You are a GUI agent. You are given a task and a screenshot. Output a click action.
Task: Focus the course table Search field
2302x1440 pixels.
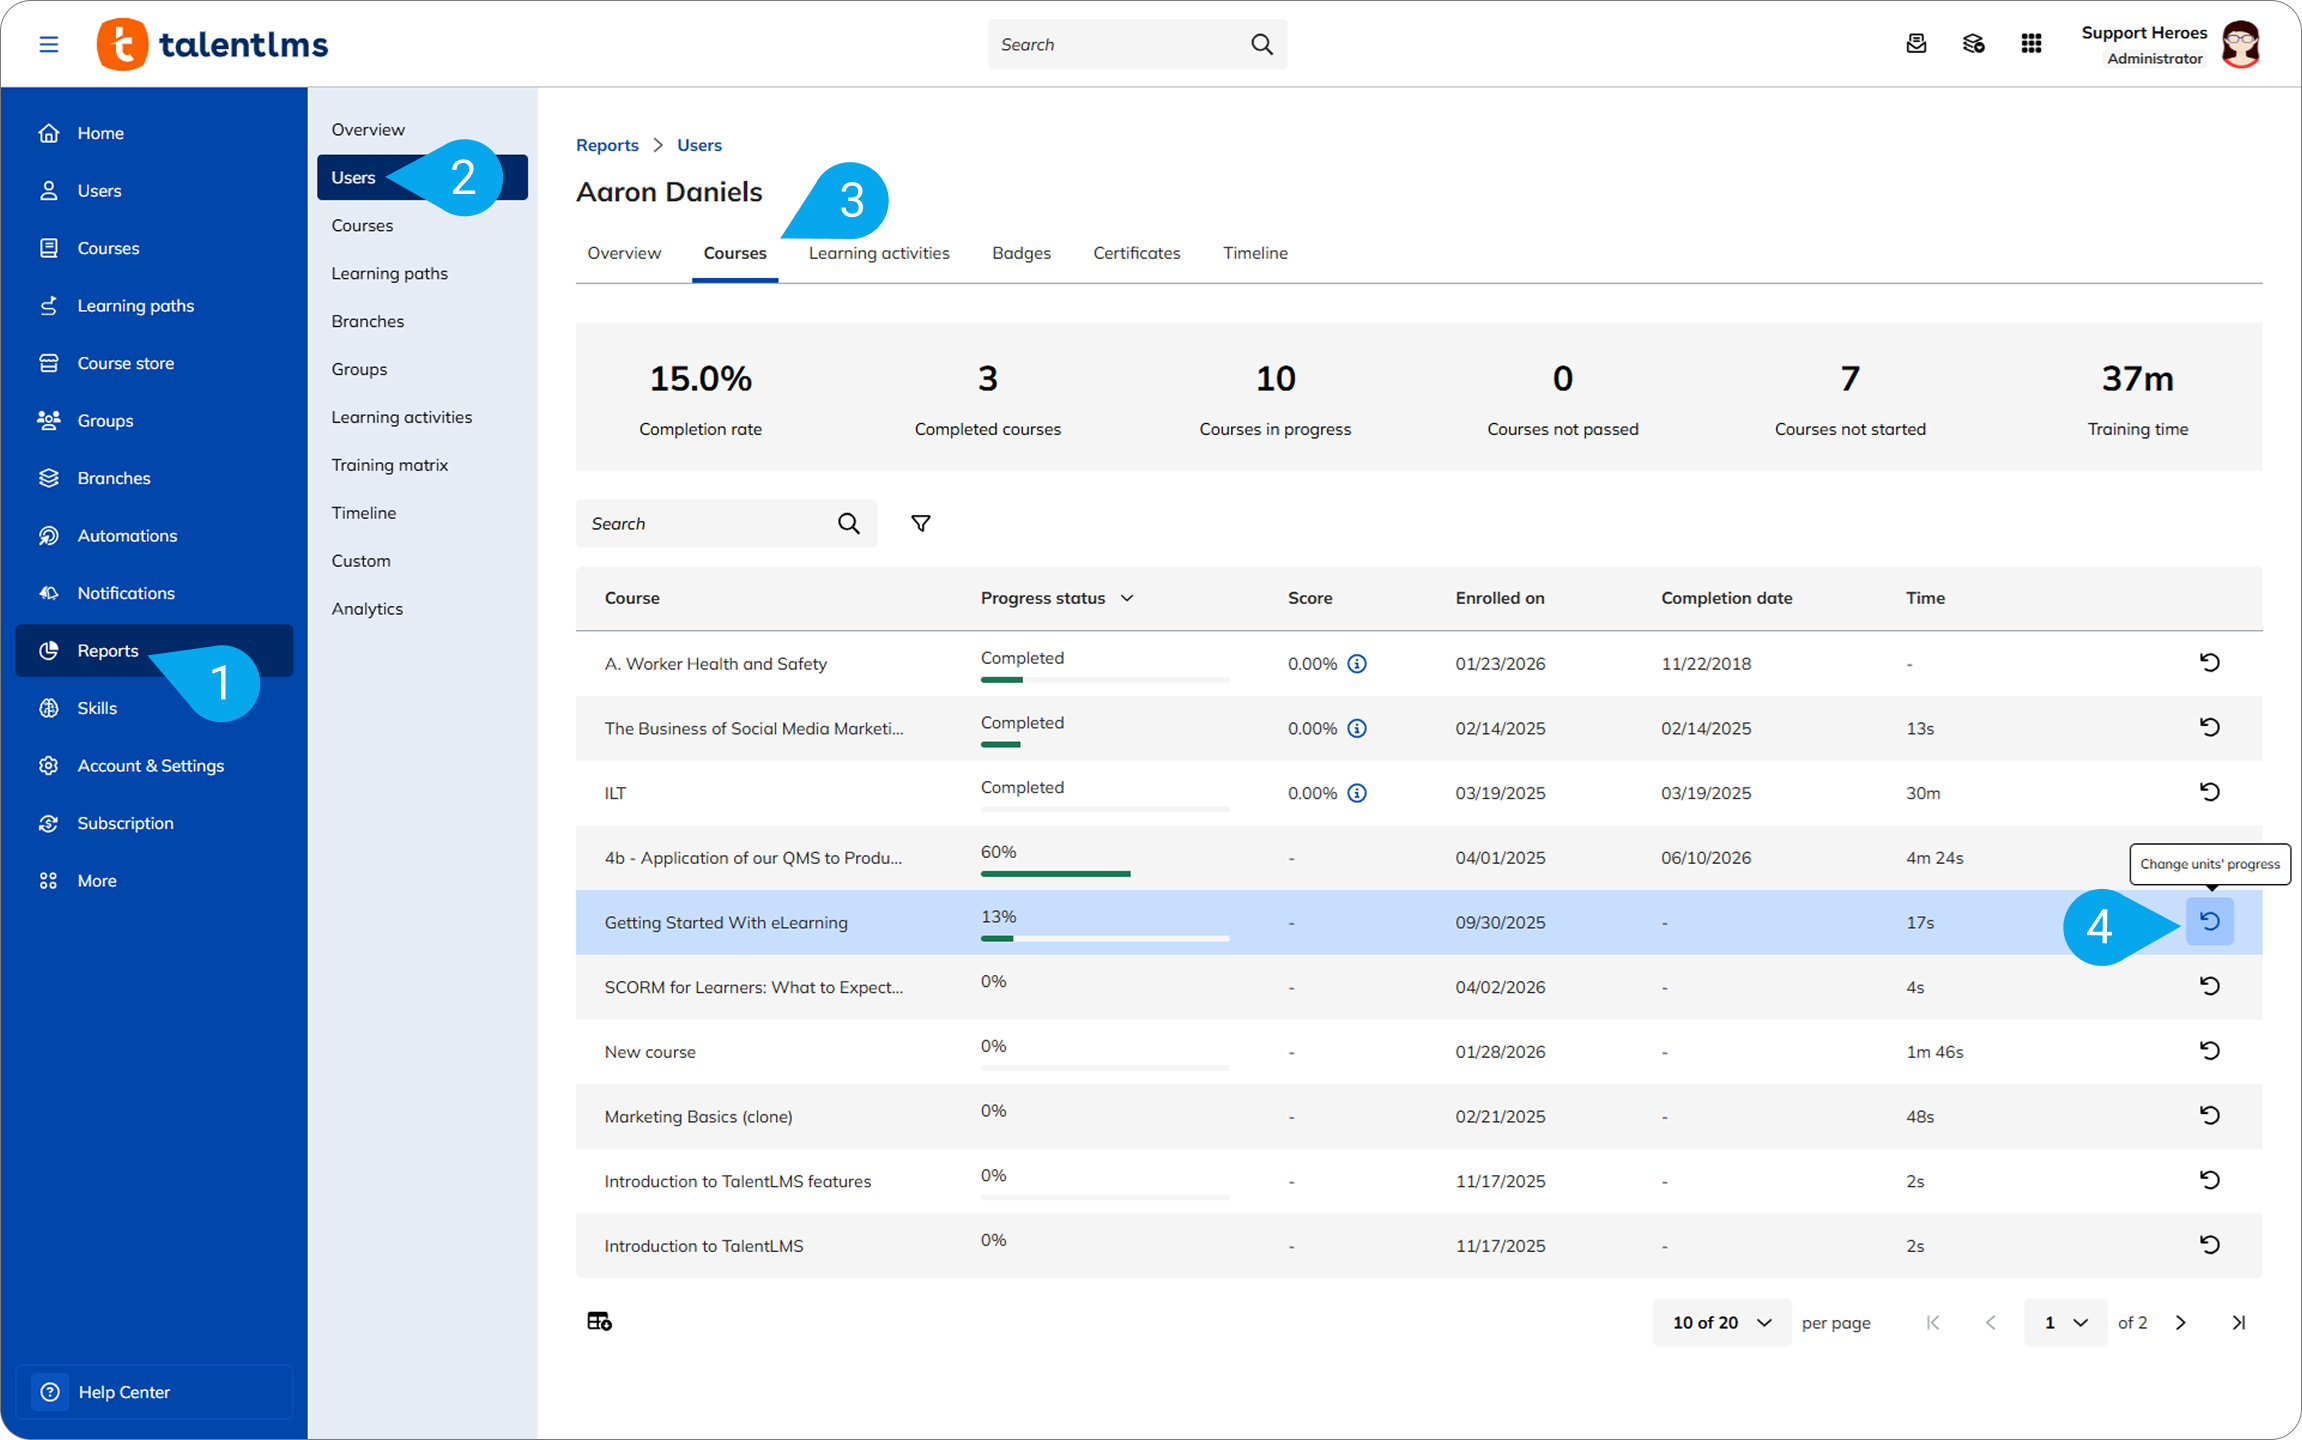pos(726,523)
